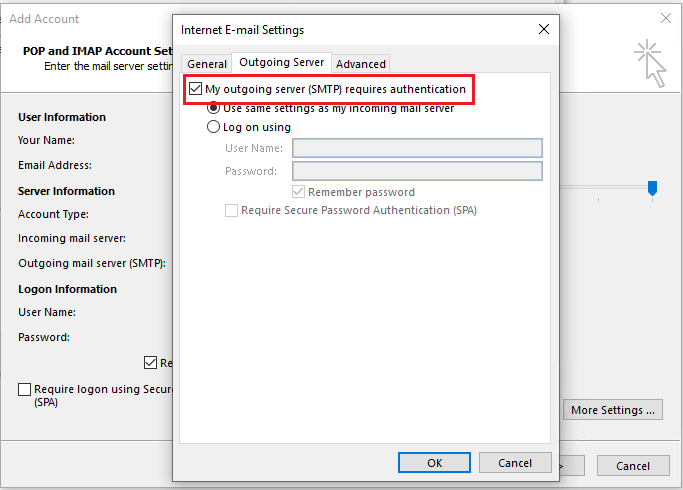Enable 'Require logon using Secure' checkbox in Add Account
This screenshot has width=683, height=490.
[x=24, y=389]
